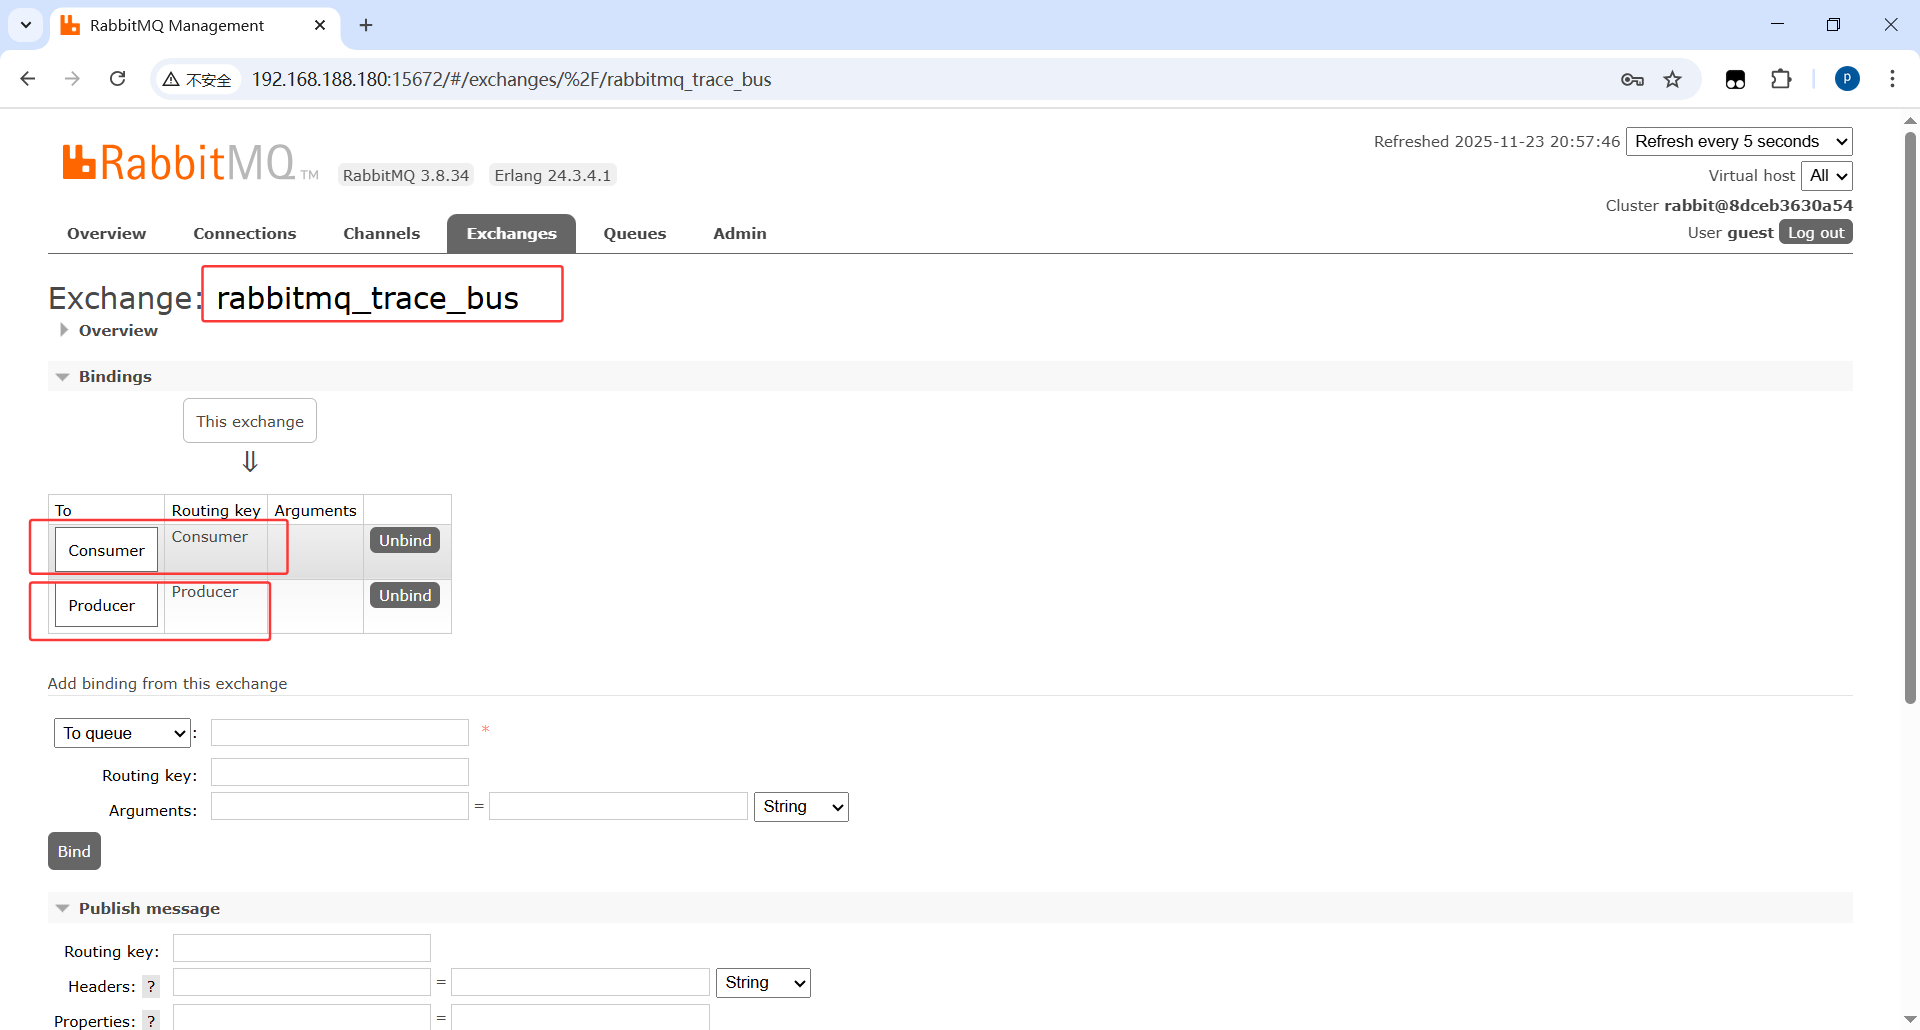The width and height of the screenshot is (1920, 1030).
Task: Click cluster name rabbit@8dceb3630a54
Action: coord(1758,205)
